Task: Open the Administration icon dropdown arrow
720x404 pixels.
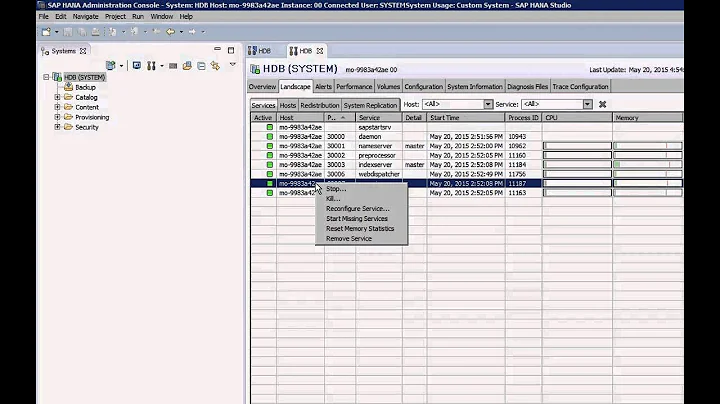Action: click(162, 66)
